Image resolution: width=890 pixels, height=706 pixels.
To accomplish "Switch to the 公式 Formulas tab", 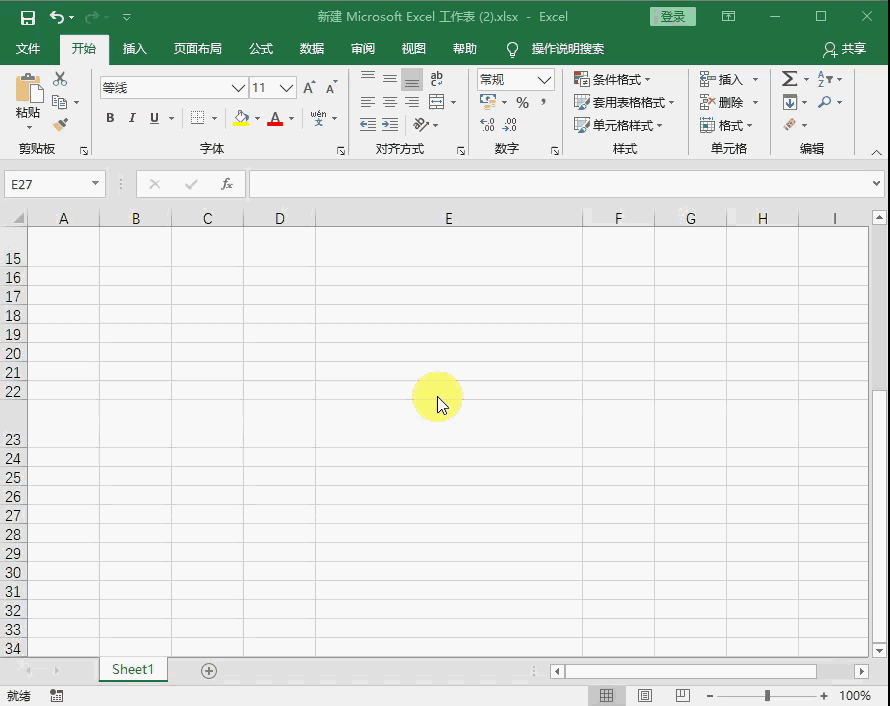I will (x=261, y=49).
